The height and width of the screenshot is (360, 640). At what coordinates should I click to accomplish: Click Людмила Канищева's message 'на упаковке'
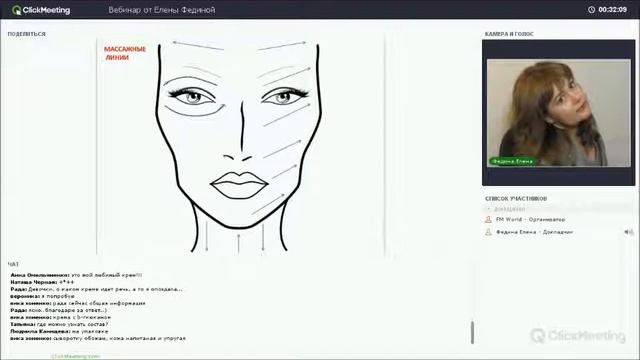(x=59, y=331)
